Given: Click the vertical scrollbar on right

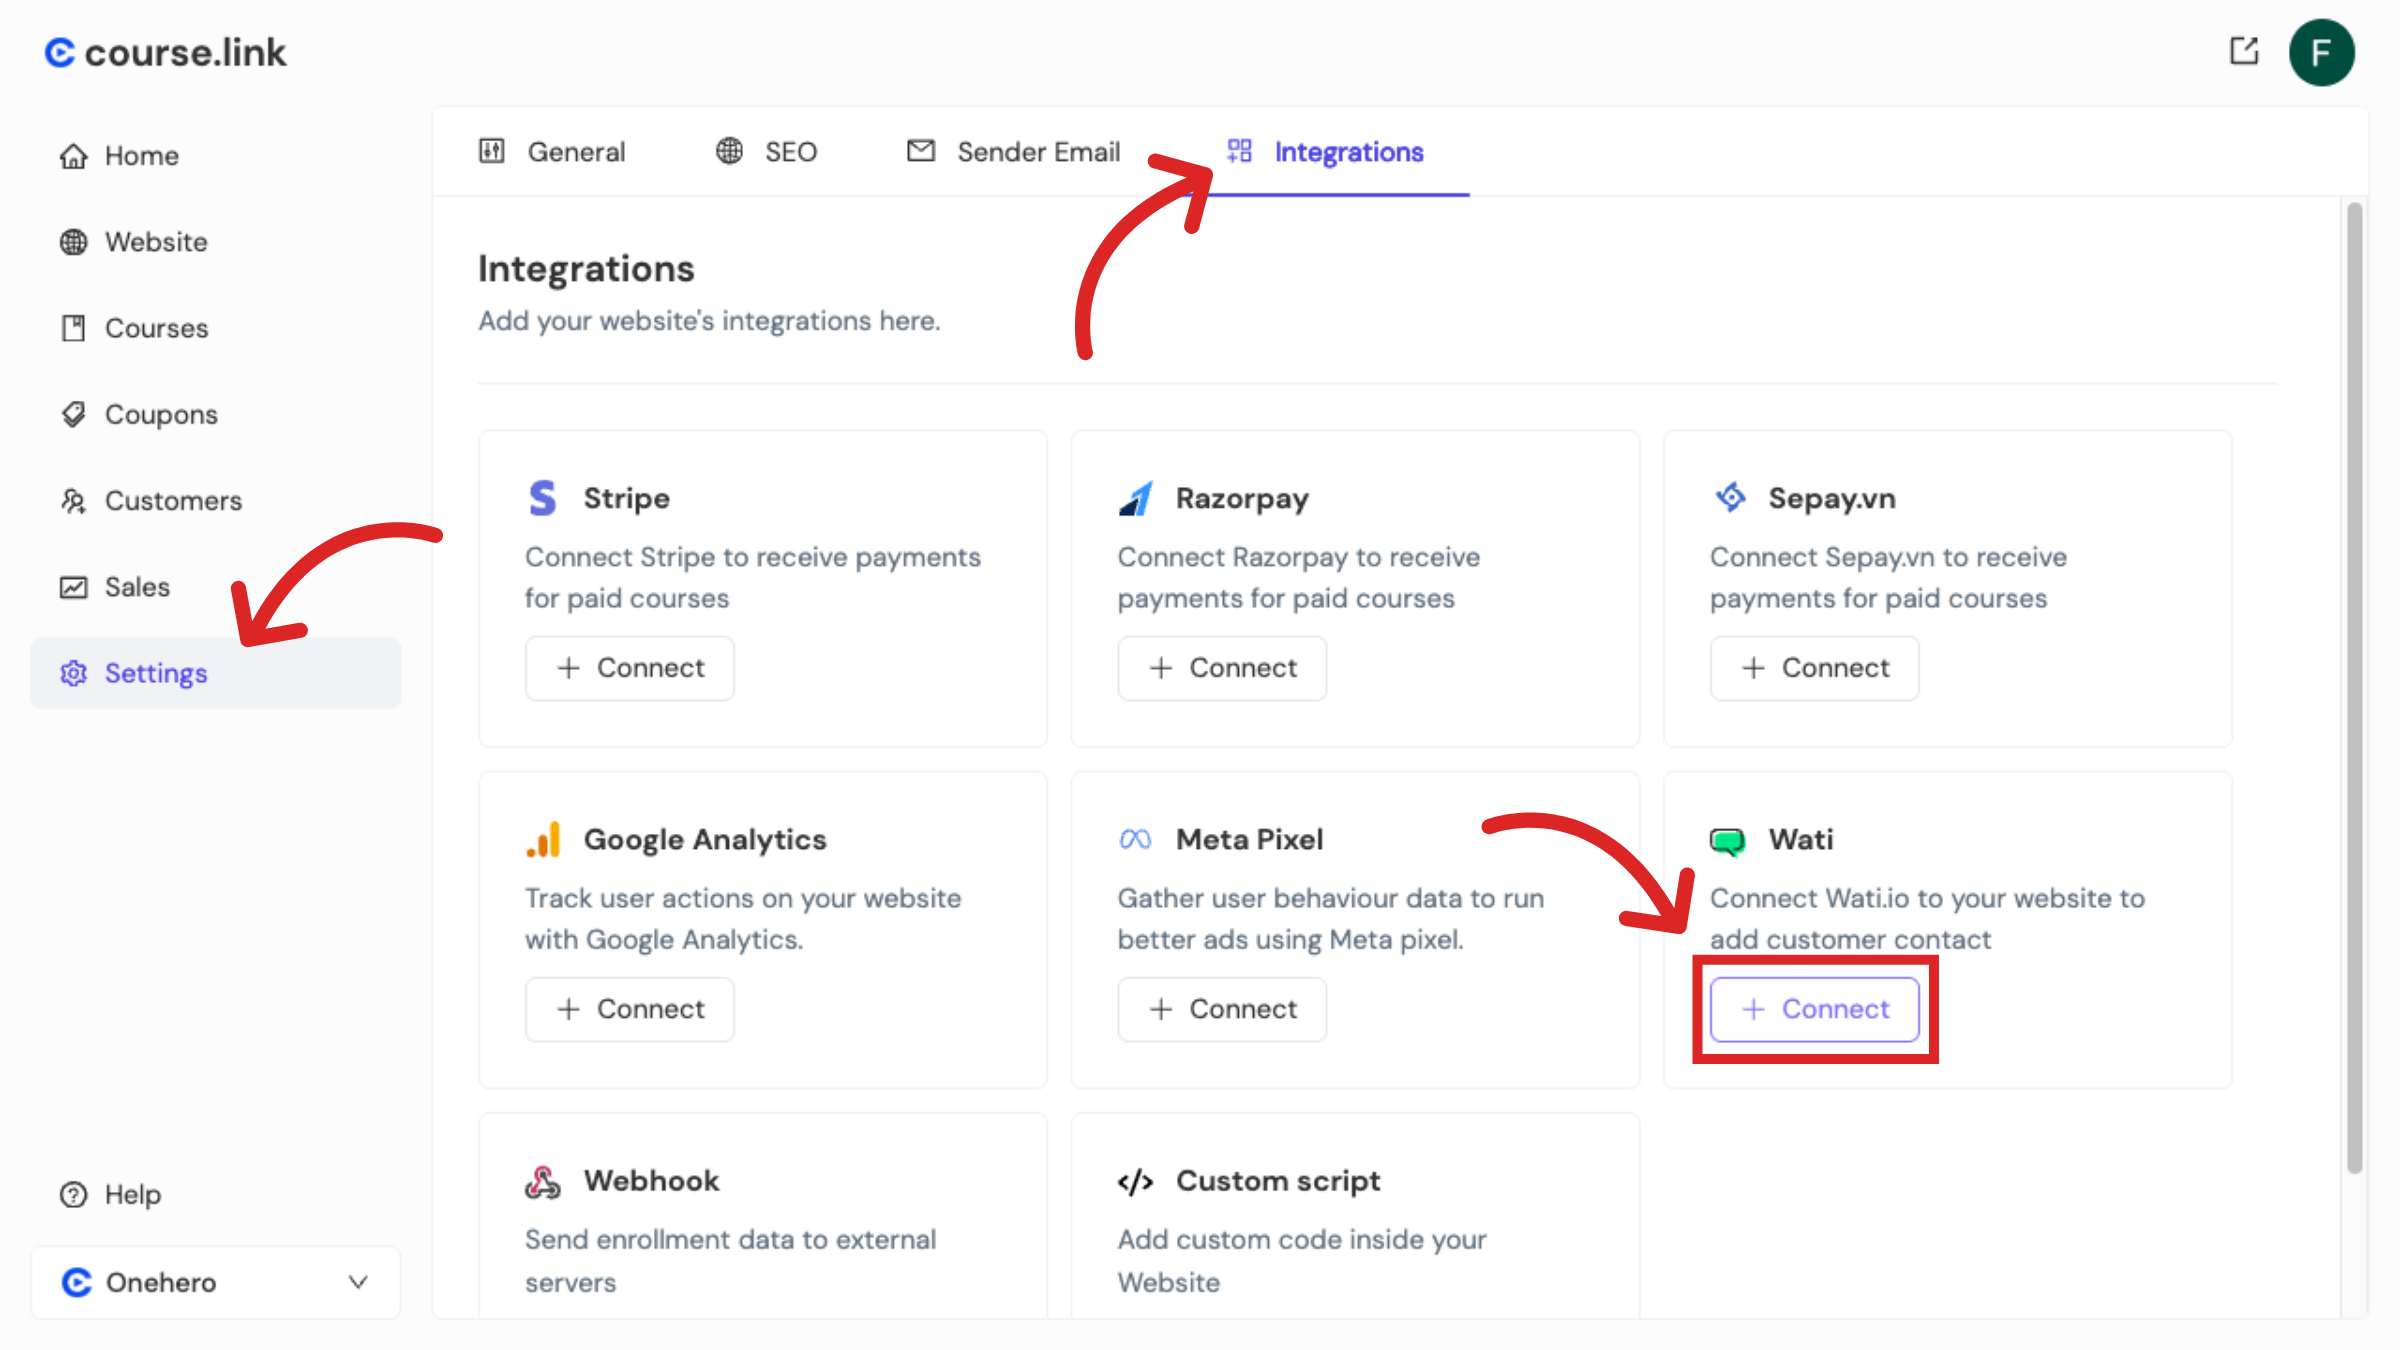Looking at the screenshot, I should (x=2354, y=688).
